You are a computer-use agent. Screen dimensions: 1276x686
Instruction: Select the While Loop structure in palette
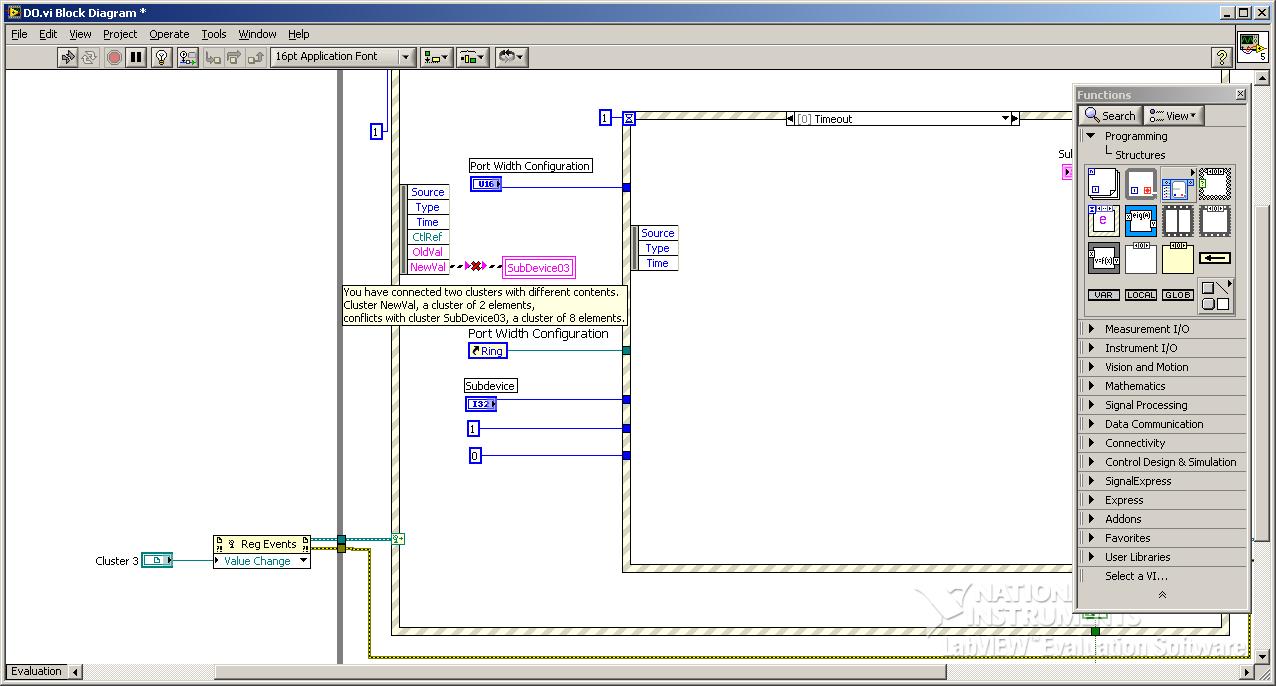pos(1141,183)
